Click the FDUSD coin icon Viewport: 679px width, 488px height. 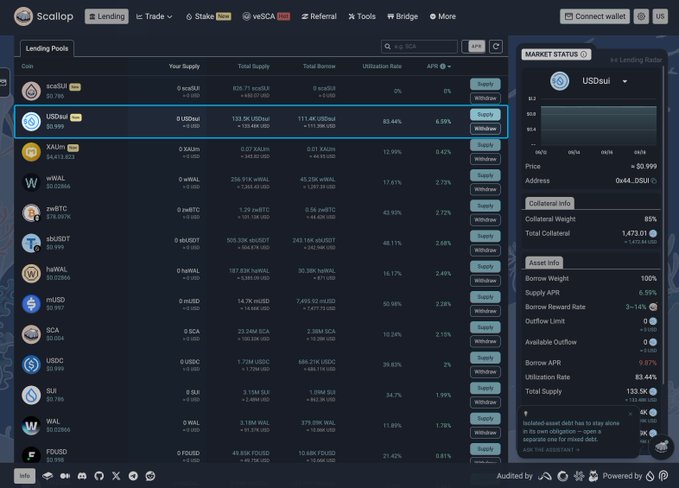[x=31, y=456]
